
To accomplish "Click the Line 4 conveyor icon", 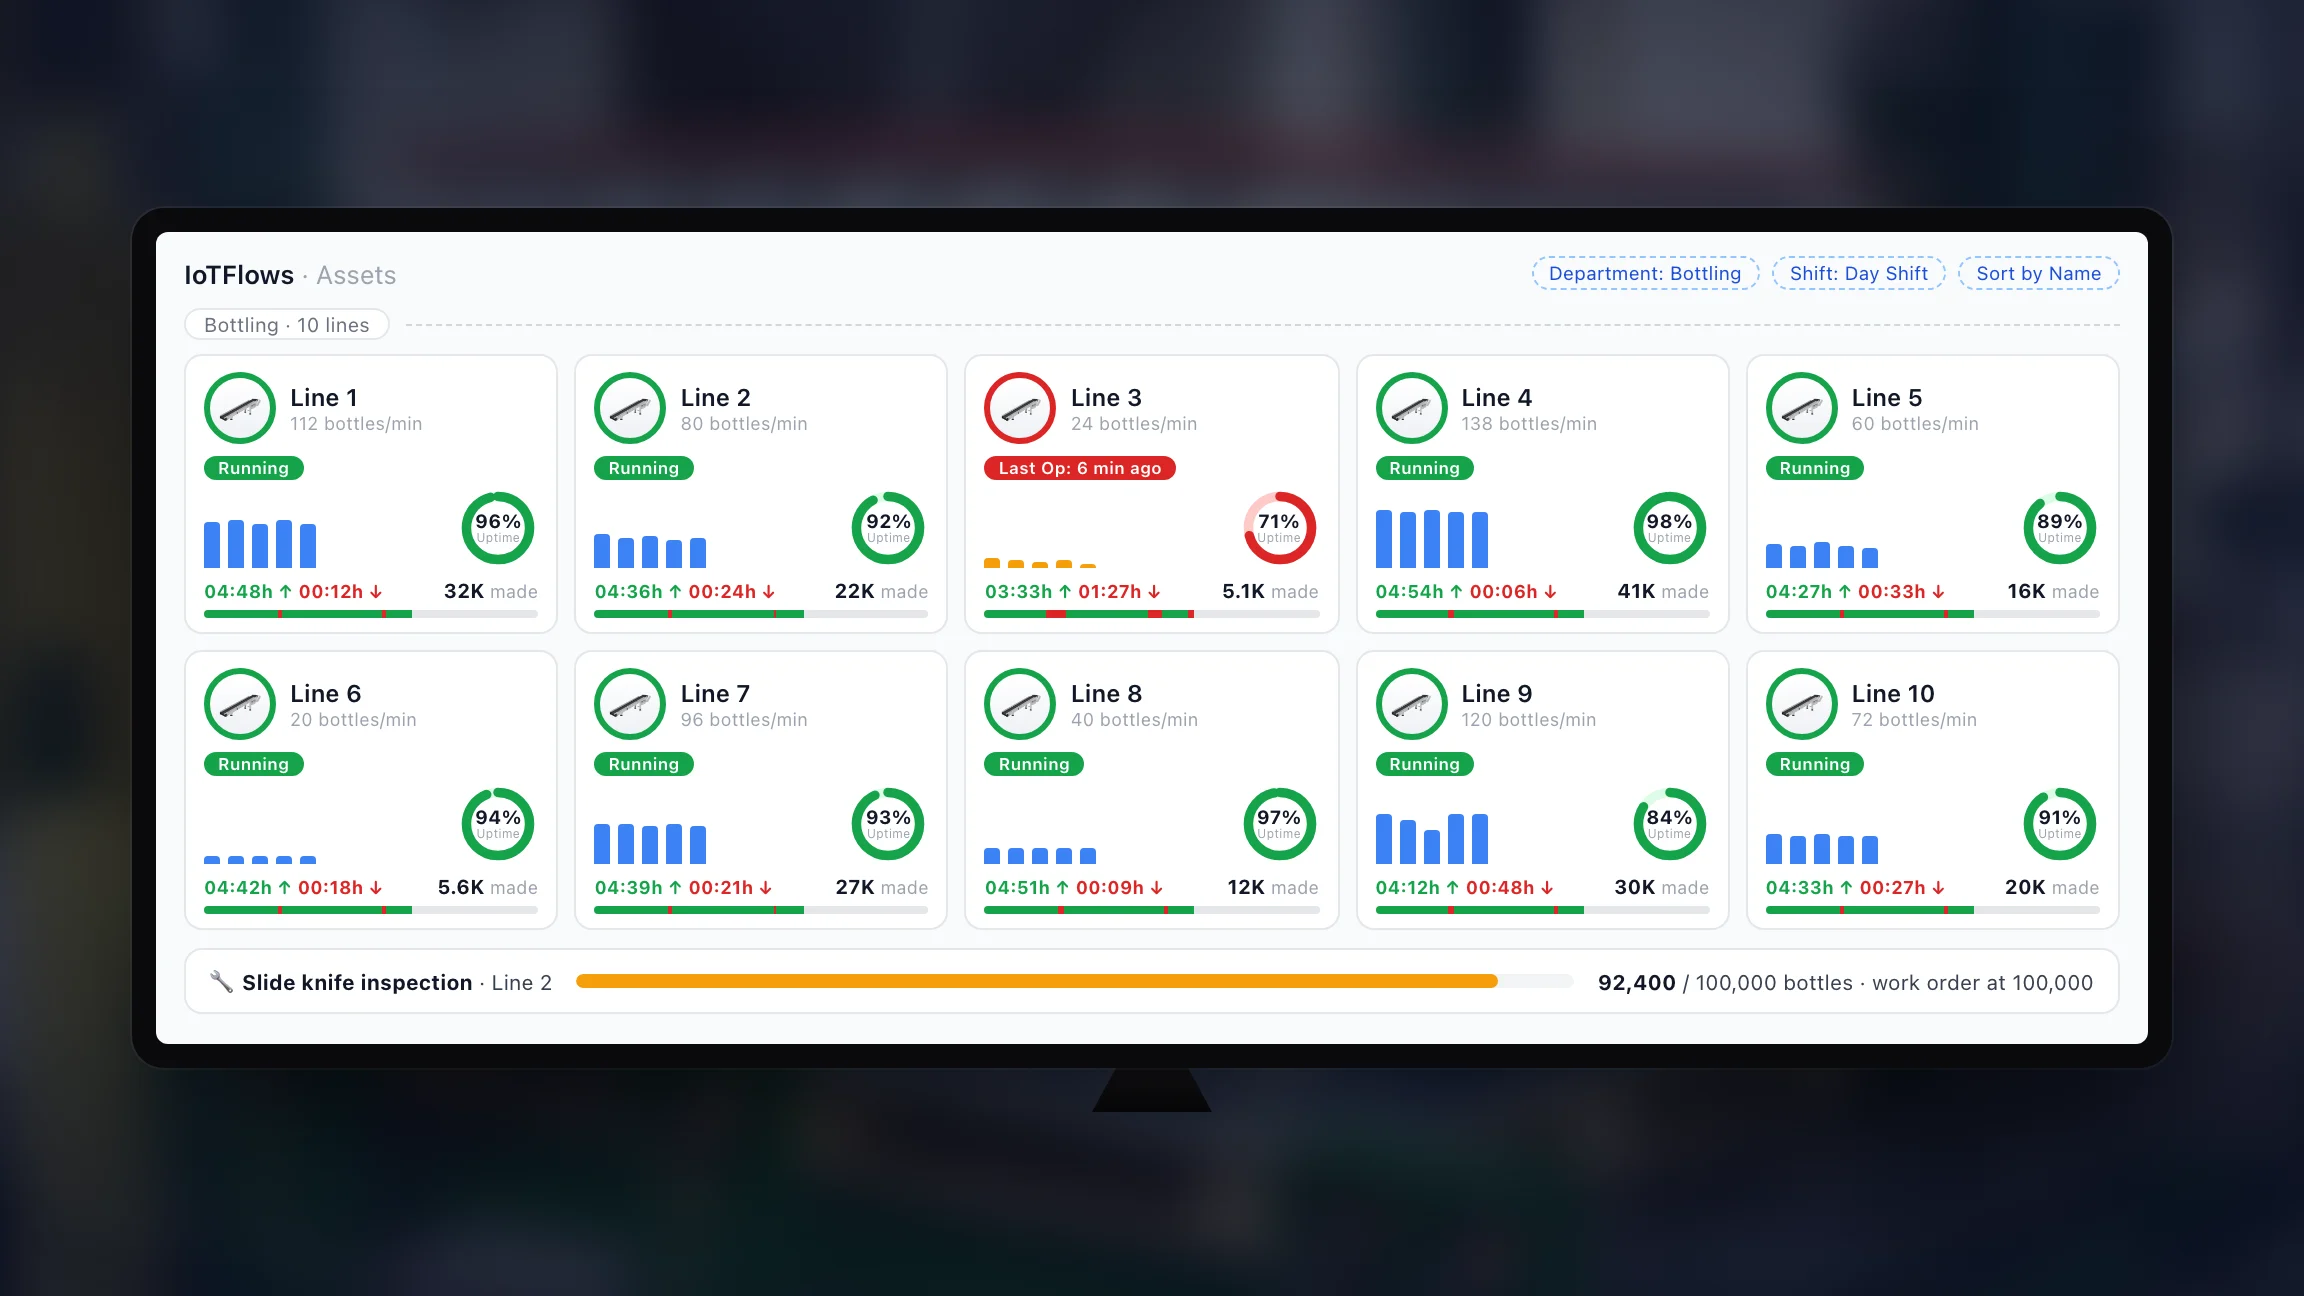I will click(x=1411, y=408).
